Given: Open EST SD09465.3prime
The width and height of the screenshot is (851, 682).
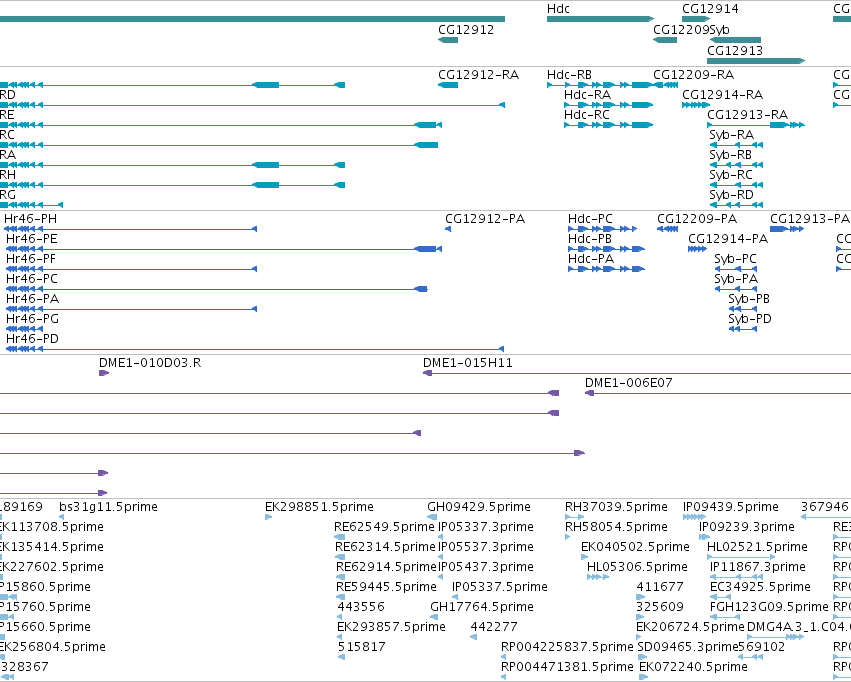Looking at the screenshot, I should point(688,648).
